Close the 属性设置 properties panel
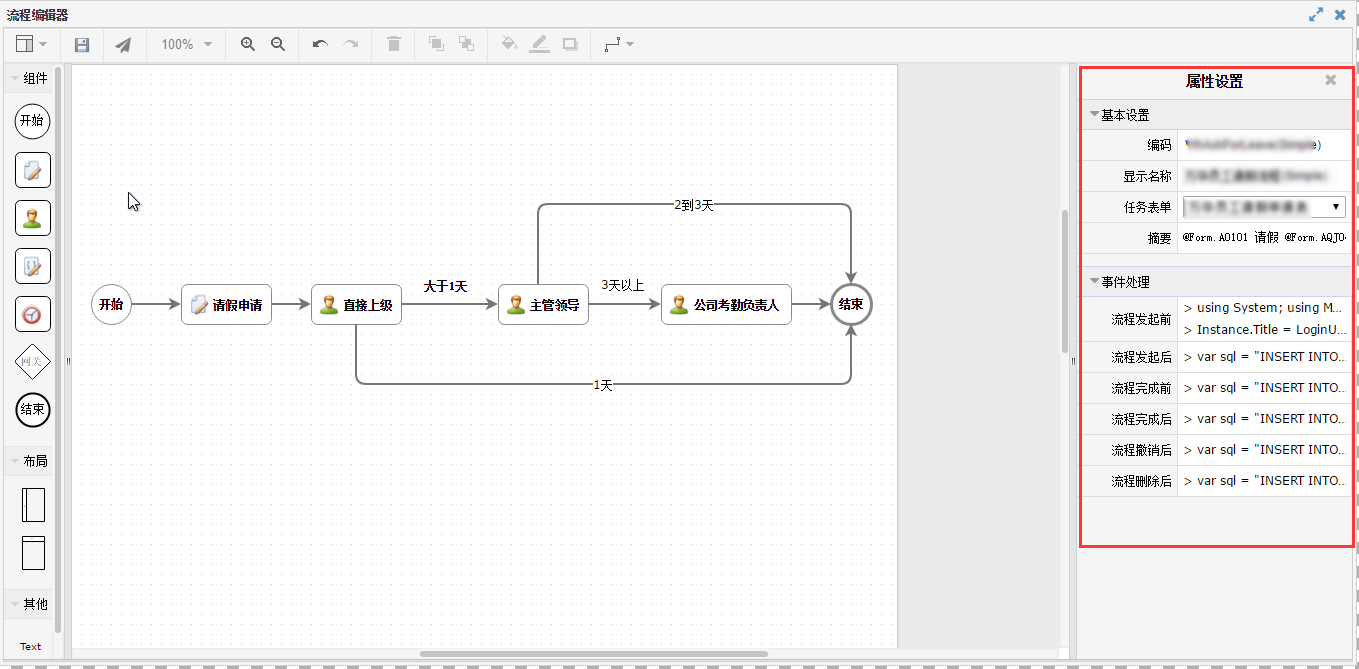This screenshot has height=669, width=1359. 1330,80
